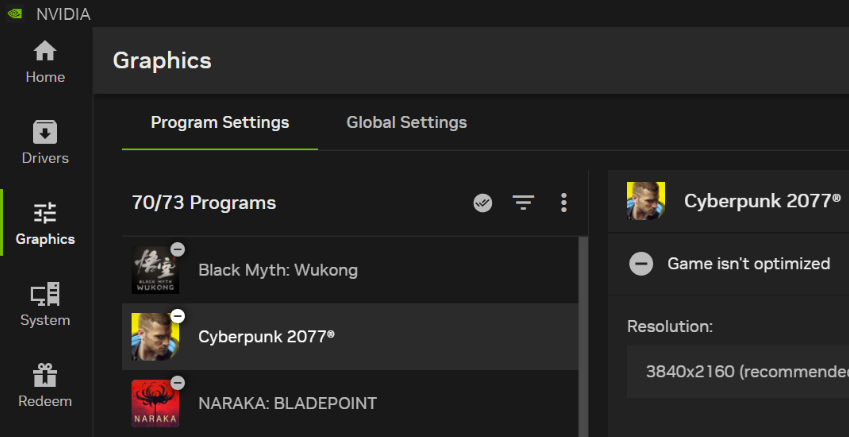Select Black Myth: Wukong from program list
The height and width of the screenshot is (437, 849).
(277, 270)
